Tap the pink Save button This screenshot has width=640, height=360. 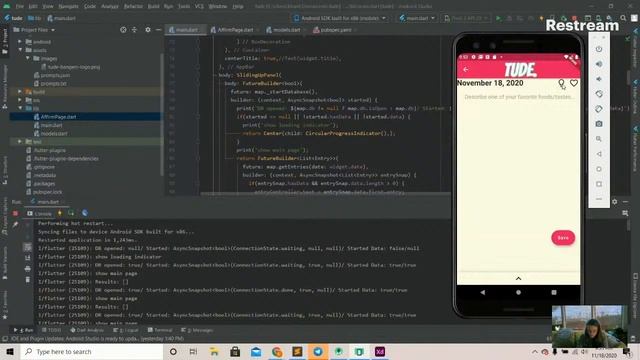point(563,238)
